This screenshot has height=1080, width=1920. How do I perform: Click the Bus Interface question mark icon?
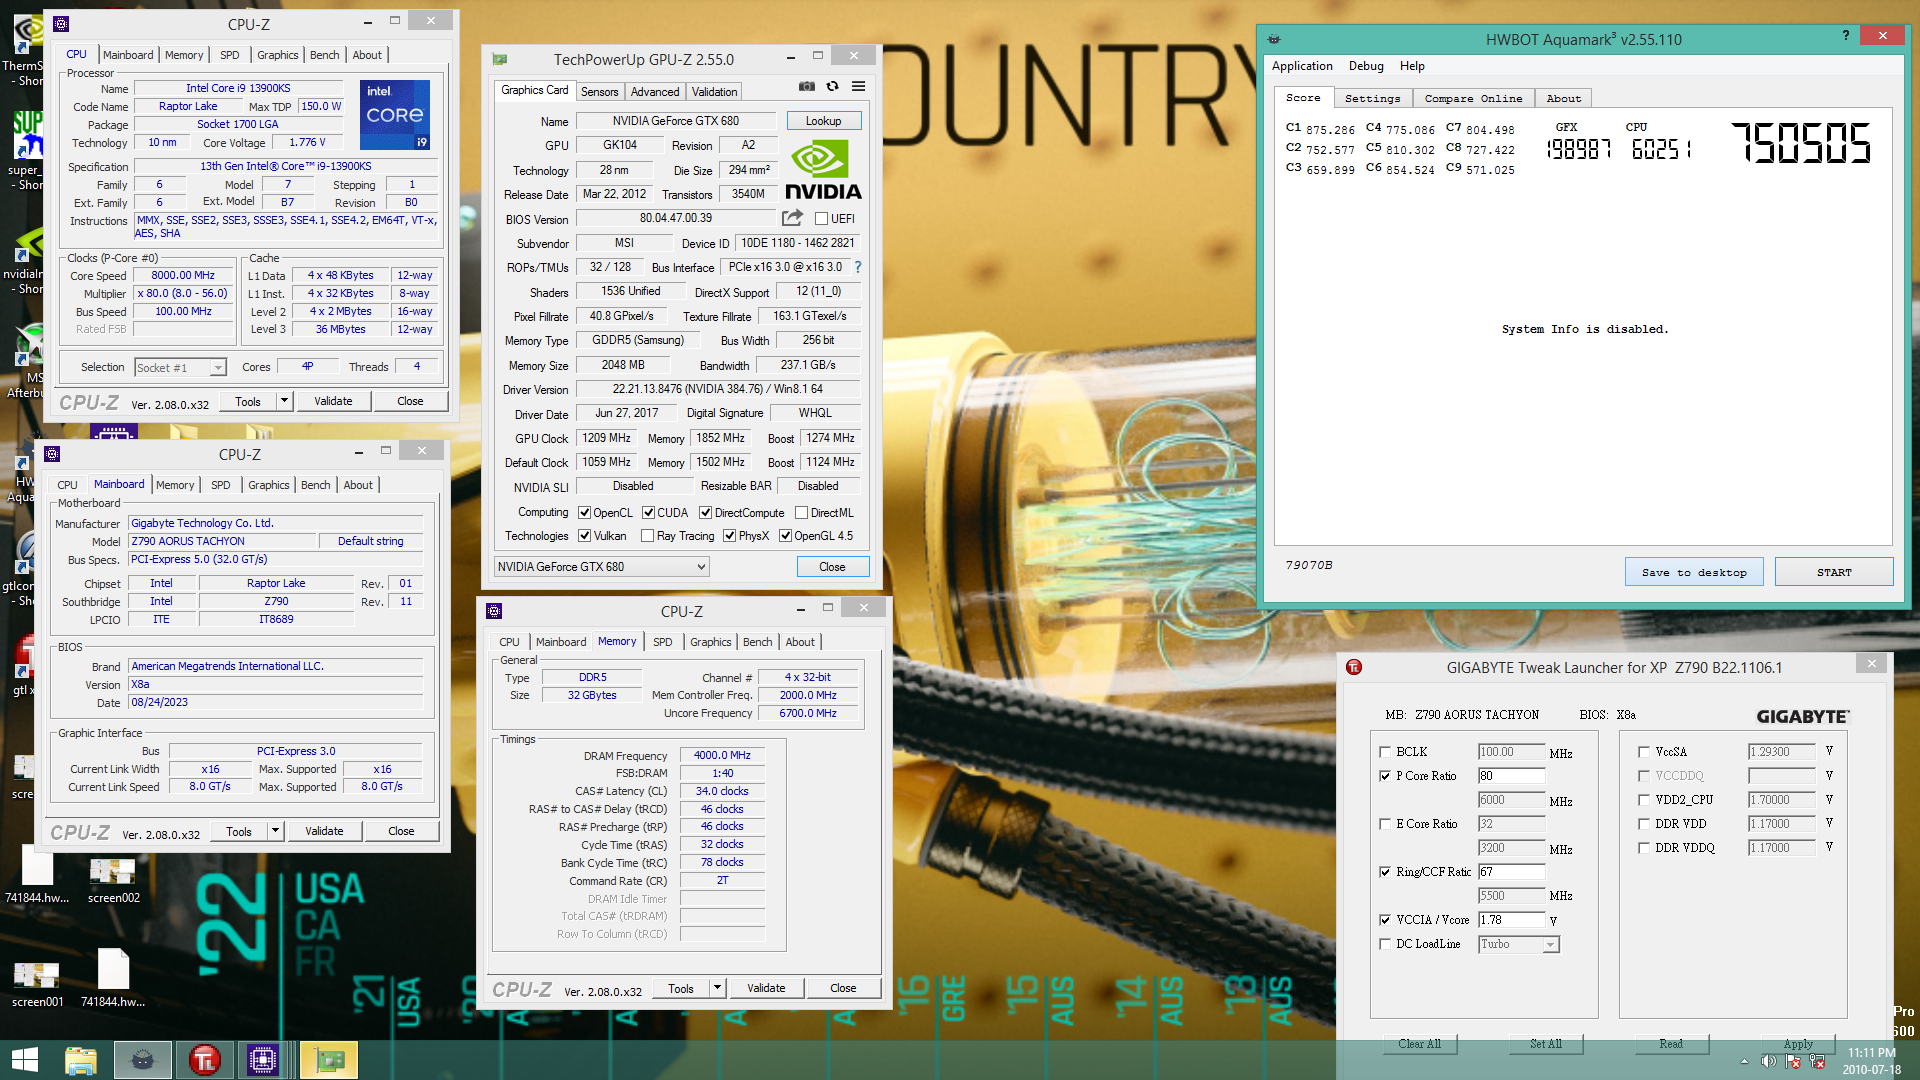(x=858, y=267)
